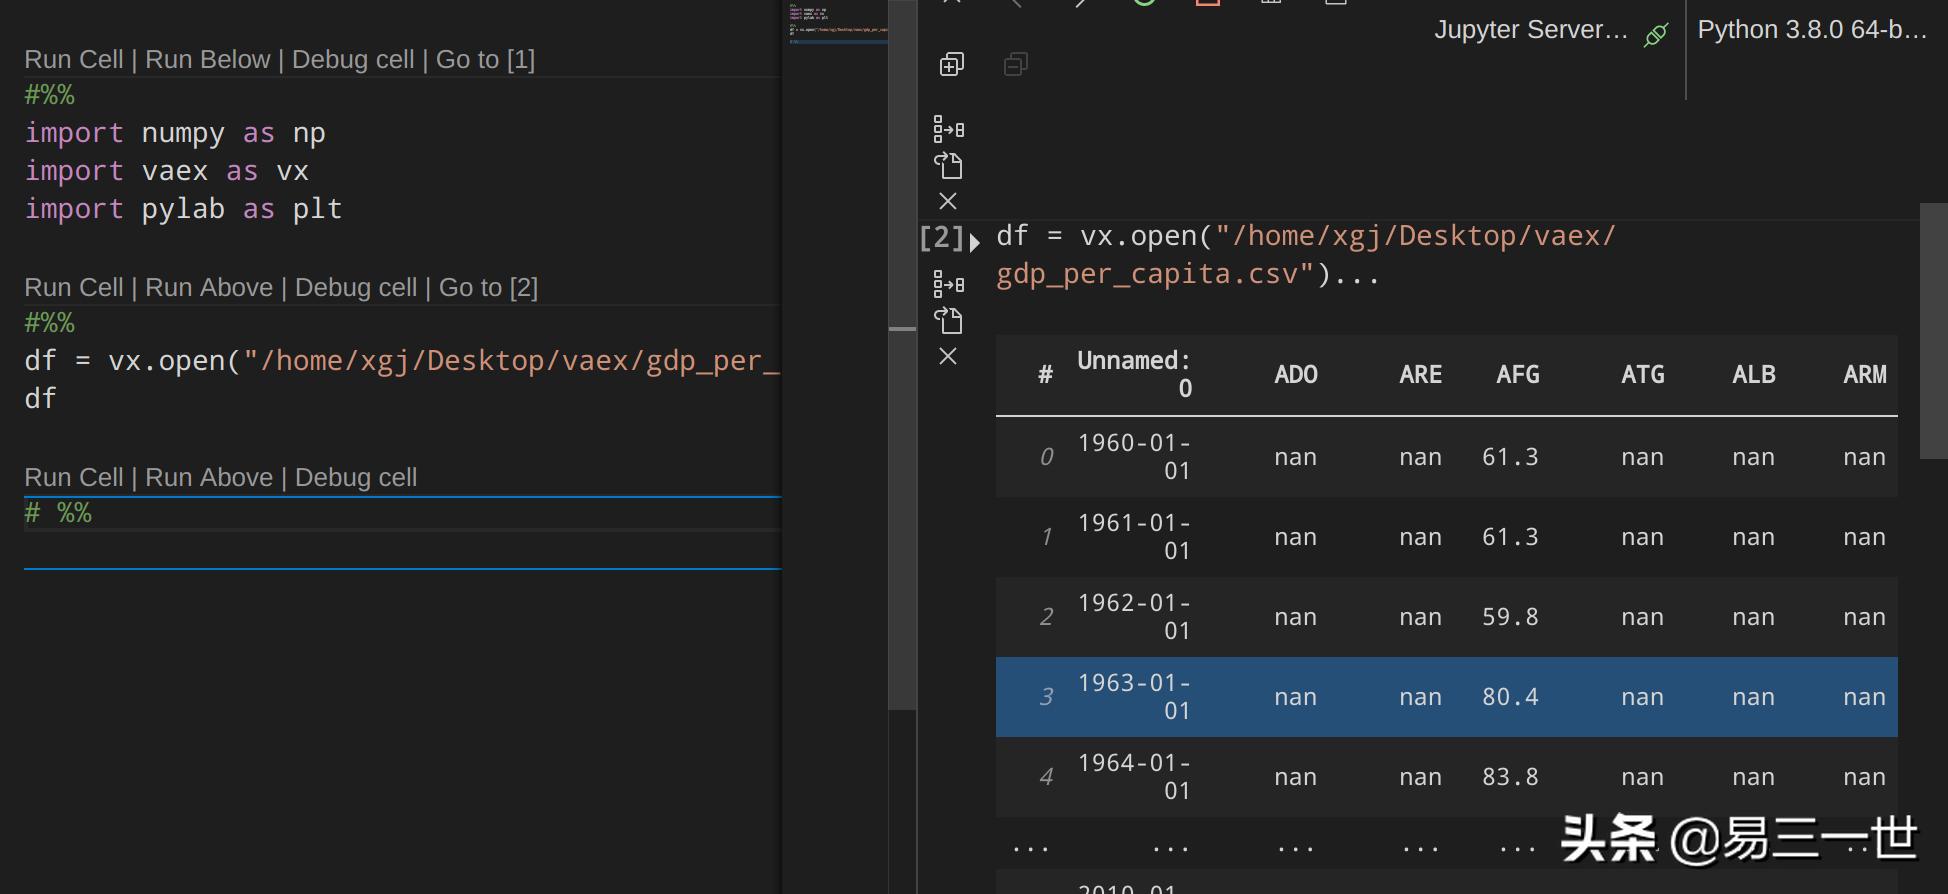Select the 1964-01-01 date cell
This screenshot has height=894, width=1948.
pos(1134,777)
